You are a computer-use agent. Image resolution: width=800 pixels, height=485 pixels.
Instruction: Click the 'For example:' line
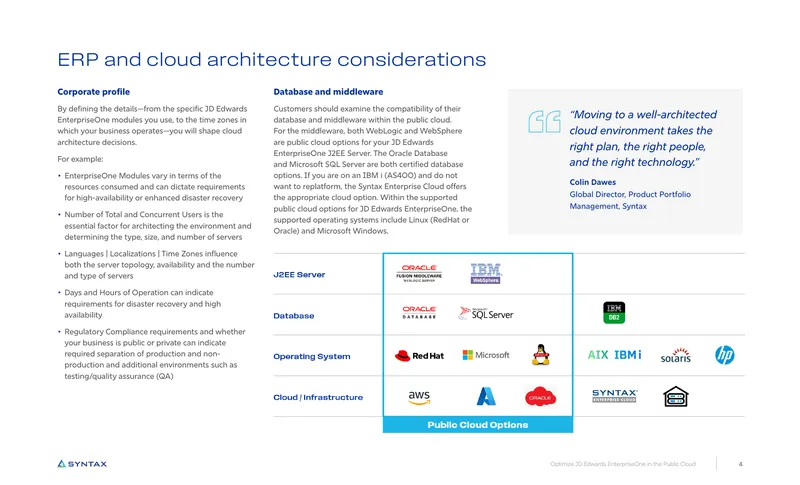point(80,159)
